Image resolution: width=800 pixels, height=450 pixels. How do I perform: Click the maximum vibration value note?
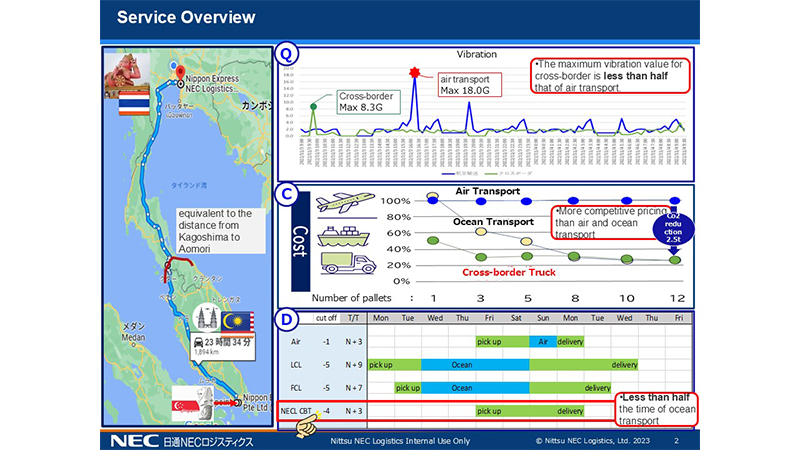(x=610, y=76)
